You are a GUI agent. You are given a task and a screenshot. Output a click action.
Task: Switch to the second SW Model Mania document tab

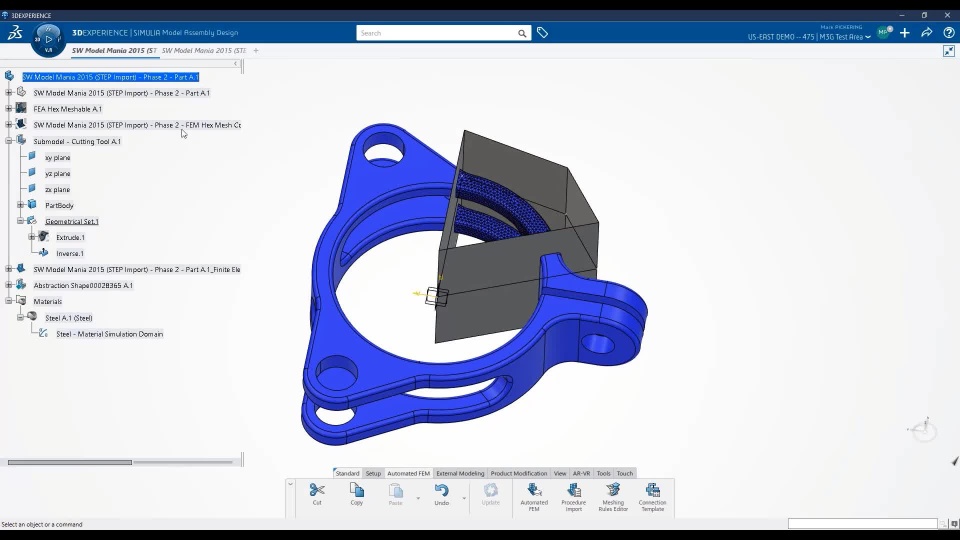tap(204, 50)
